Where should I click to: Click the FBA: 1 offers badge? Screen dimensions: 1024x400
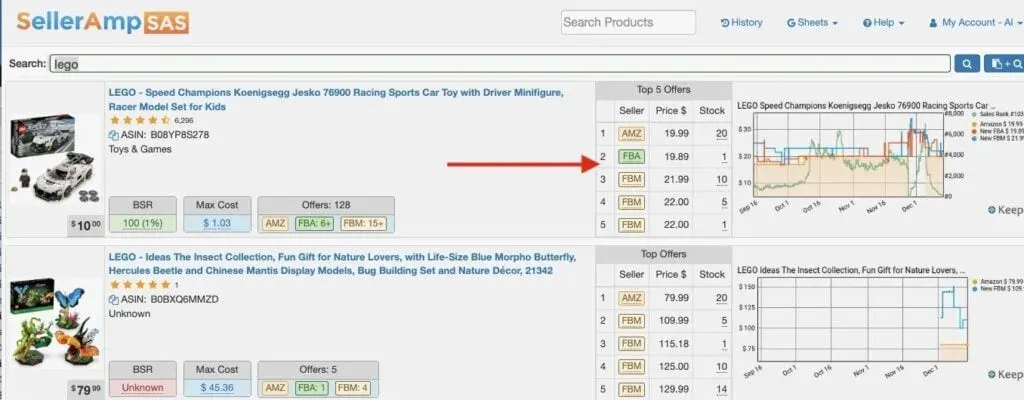click(x=312, y=388)
